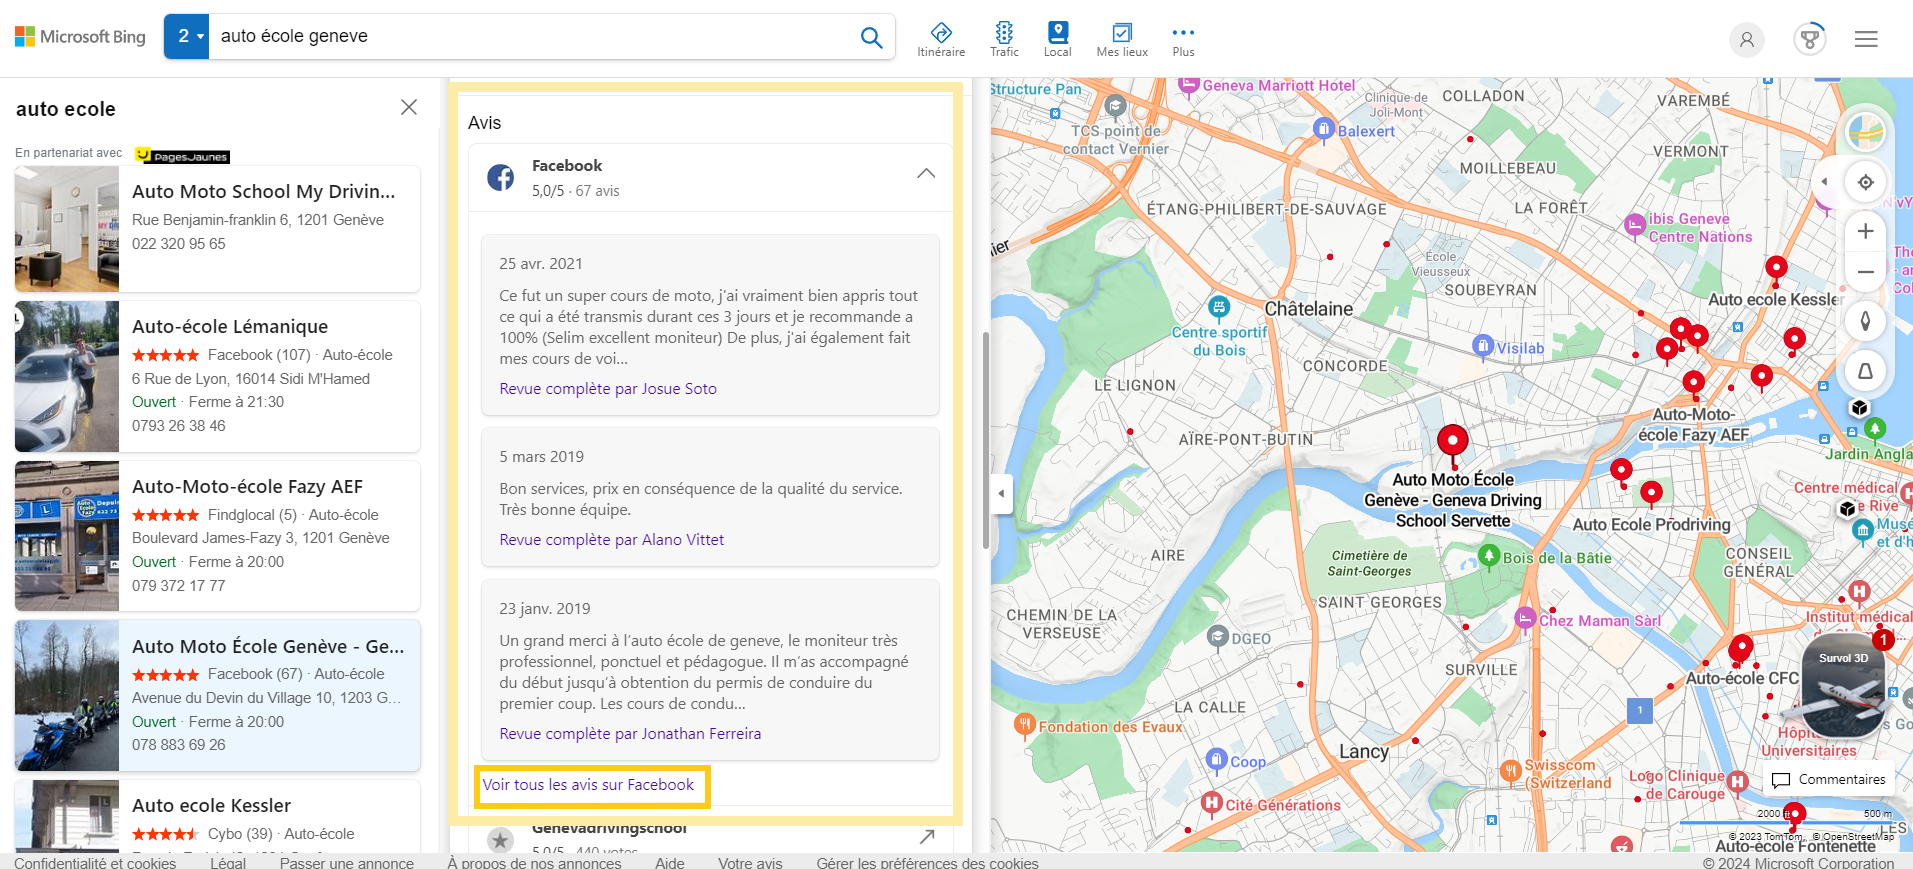Open Confidentialité et cookies footer link
This screenshot has width=1913, height=869.
tap(95, 862)
